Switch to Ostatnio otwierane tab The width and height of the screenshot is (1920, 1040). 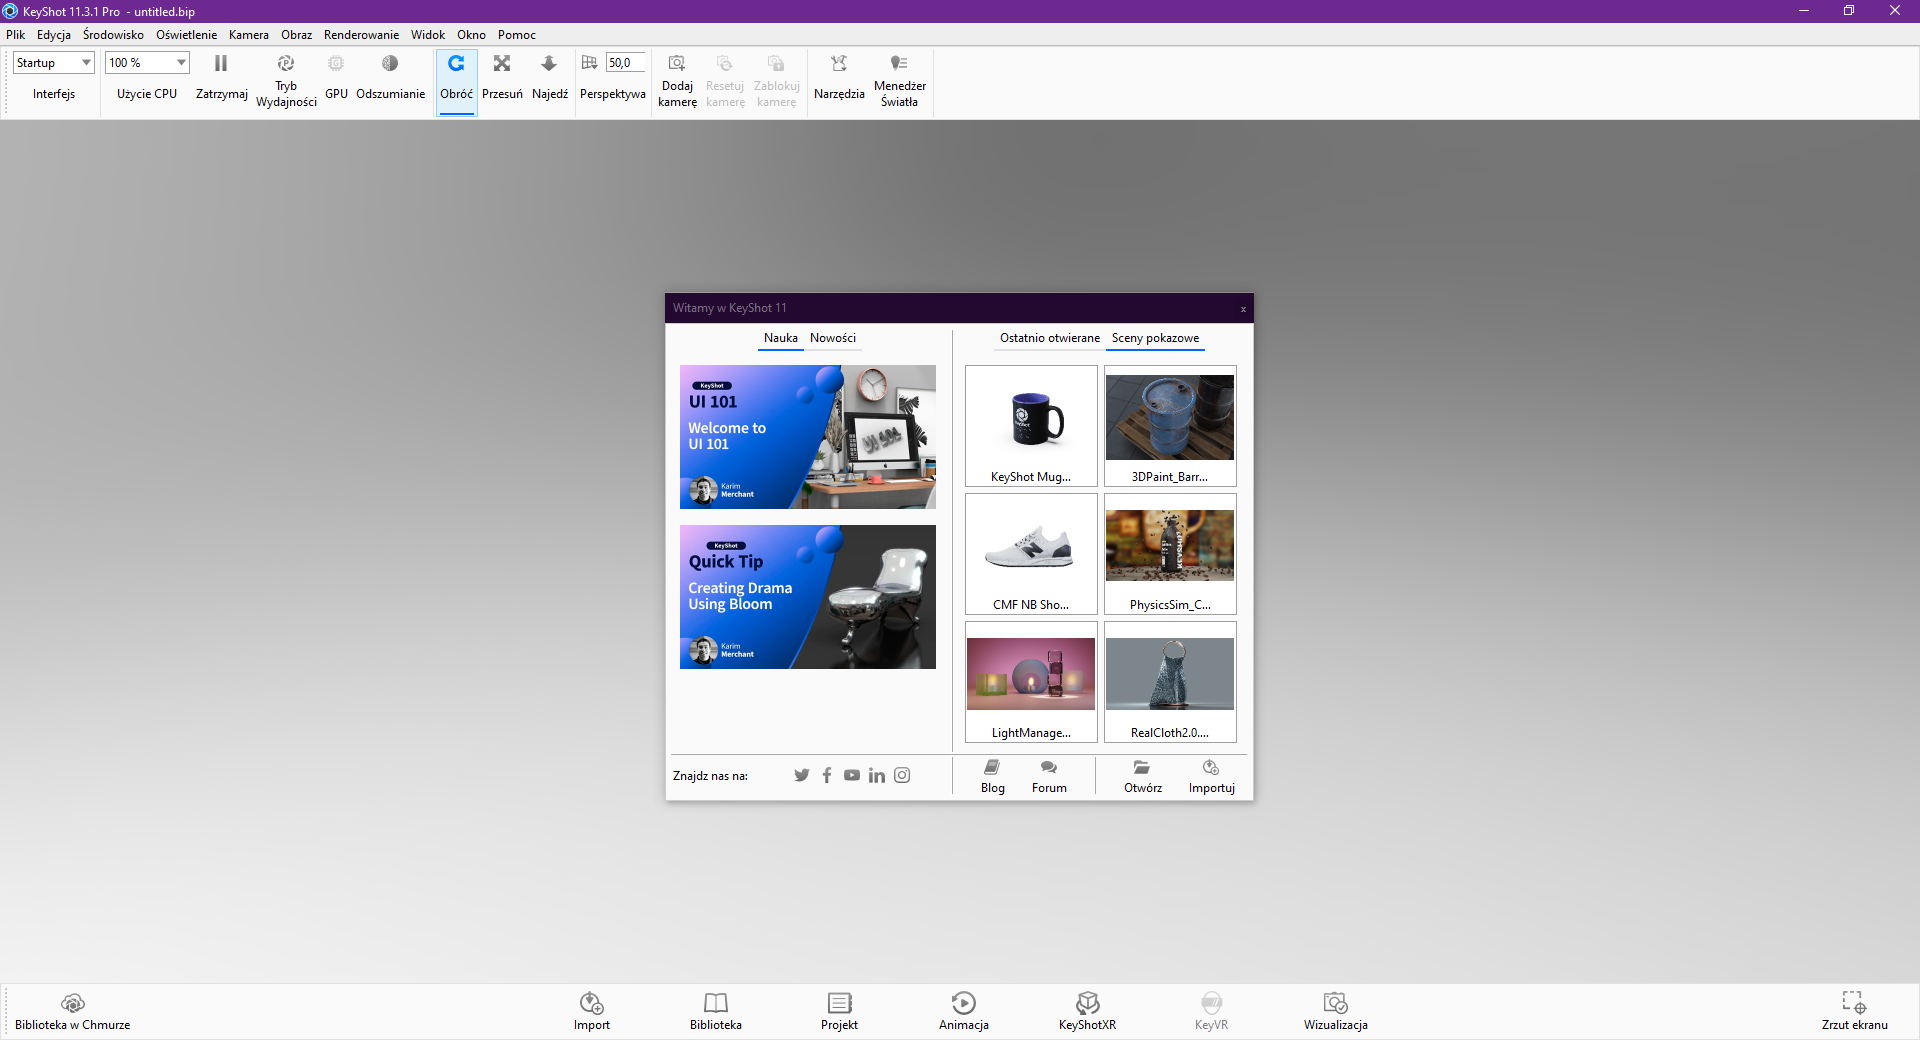(x=1050, y=338)
